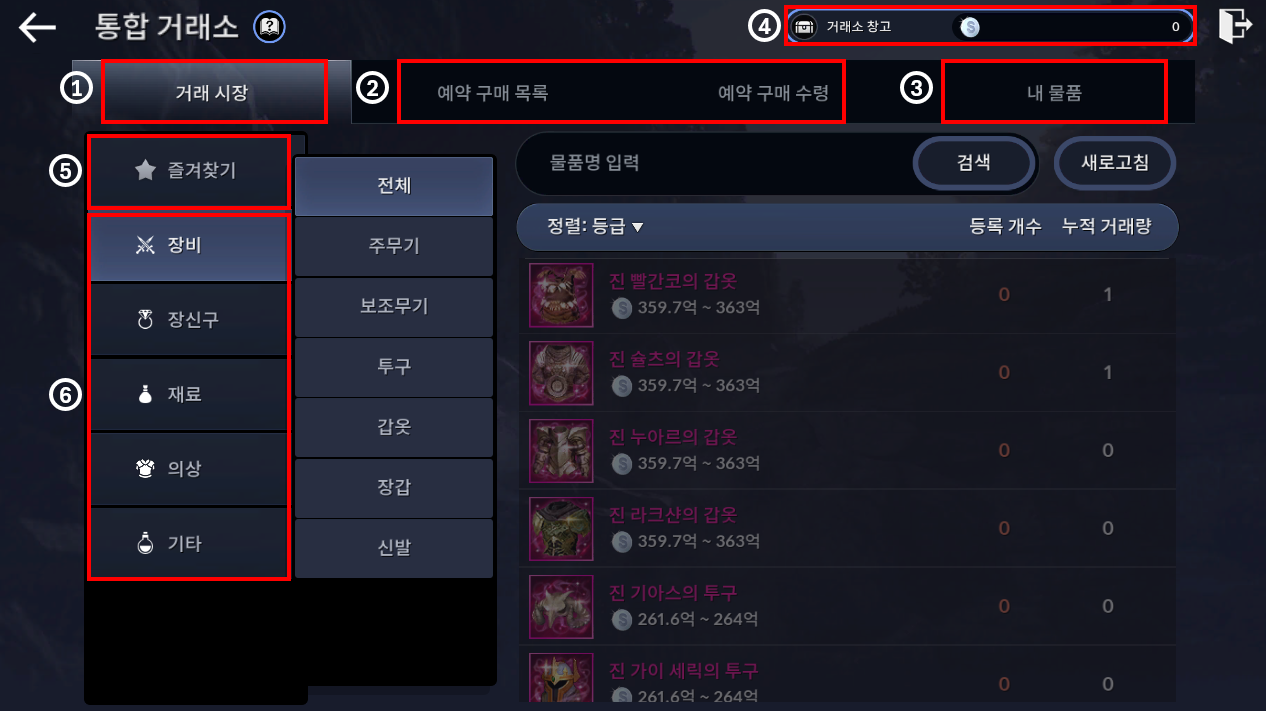This screenshot has width=1266, height=711.
Task: Open the 기타 potion category
Action: (x=190, y=543)
